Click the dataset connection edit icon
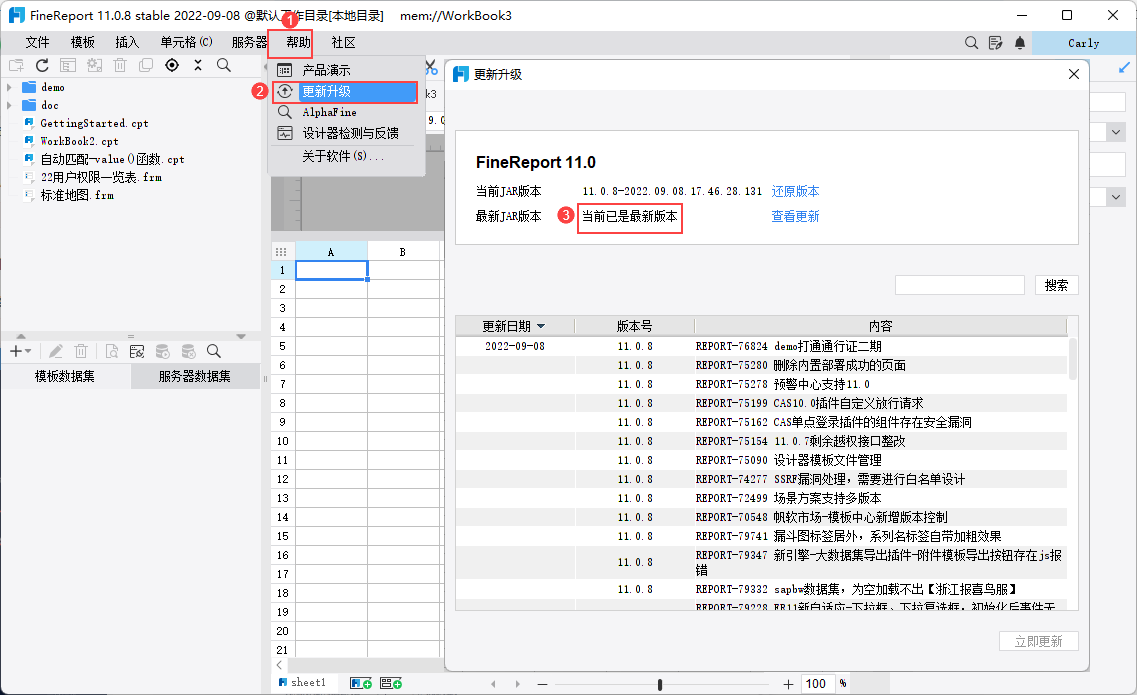This screenshot has height=695, width=1137. click(x=136, y=351)
